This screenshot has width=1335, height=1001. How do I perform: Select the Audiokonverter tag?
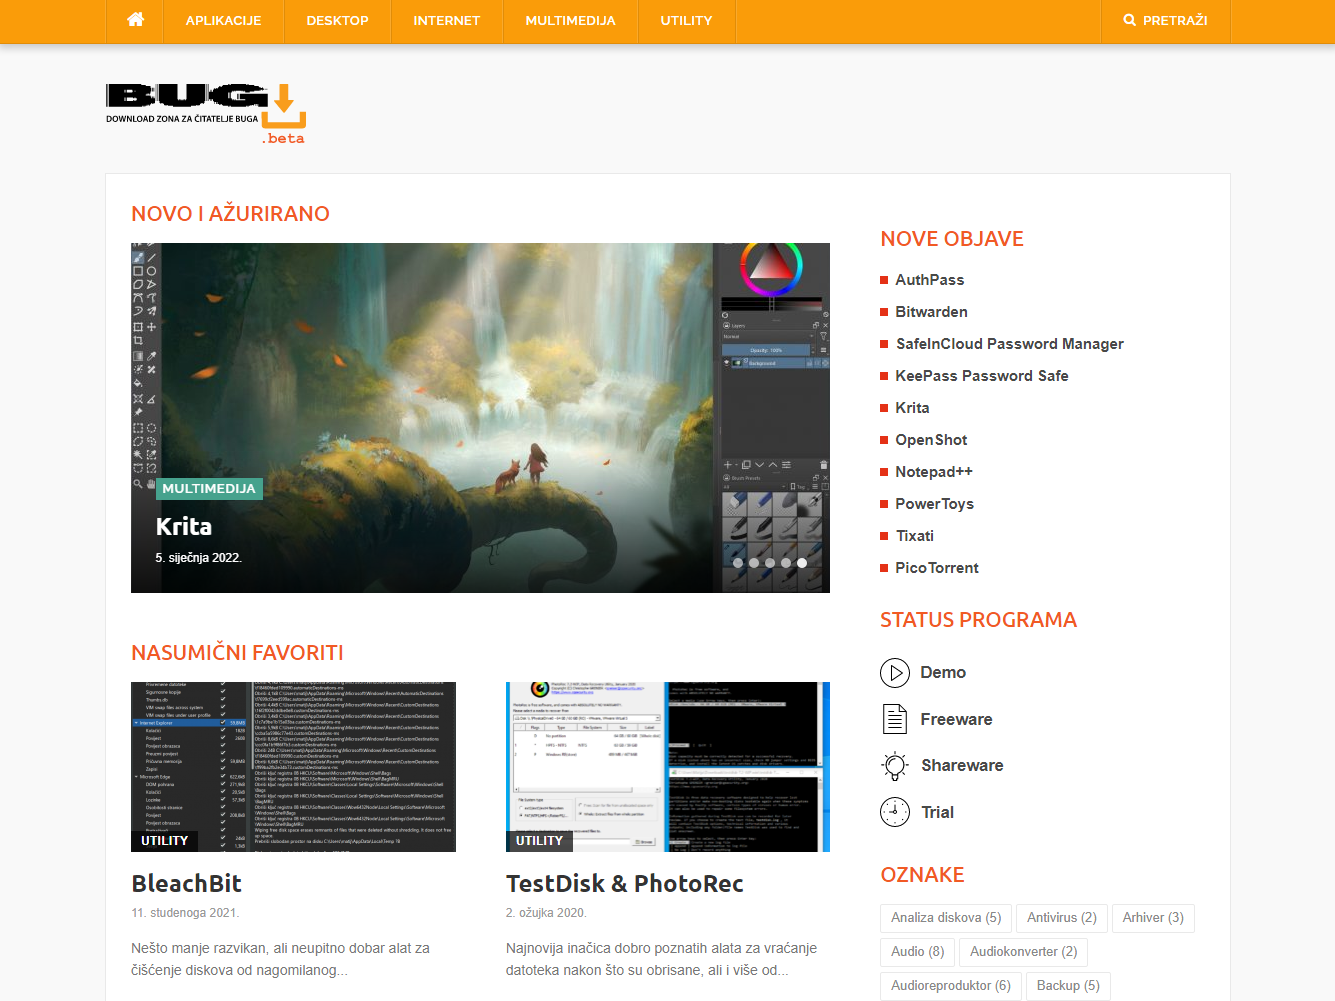click(1023, 952)
